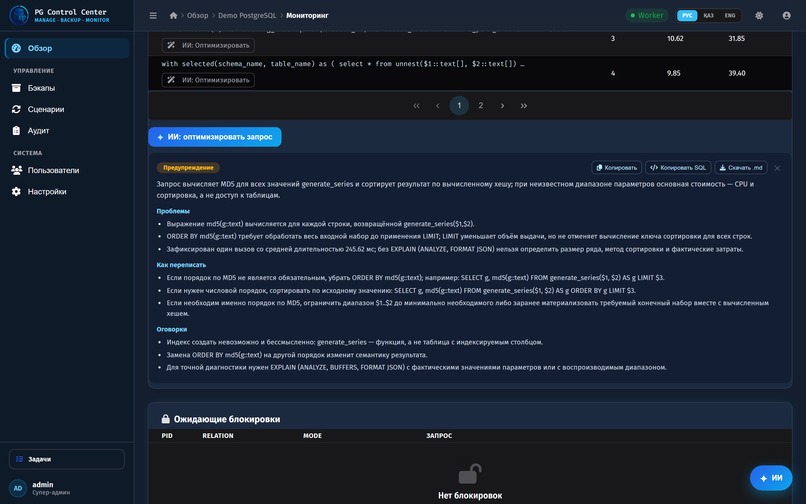This screenshot has height=504, width=806.
Task: Switch language to РУС
Action: click(687, 15)
